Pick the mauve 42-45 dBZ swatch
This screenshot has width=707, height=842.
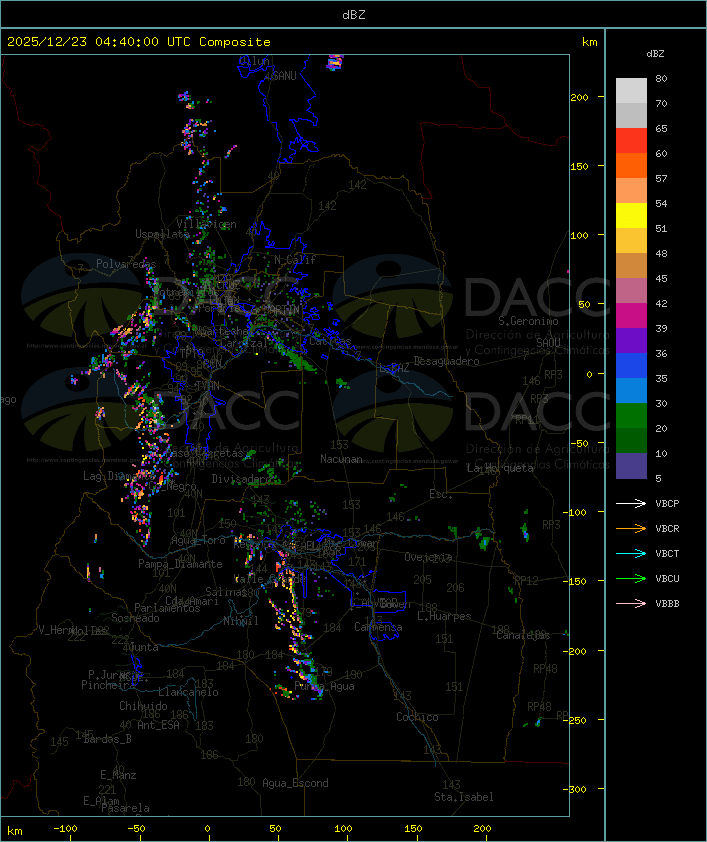(631, 291)
